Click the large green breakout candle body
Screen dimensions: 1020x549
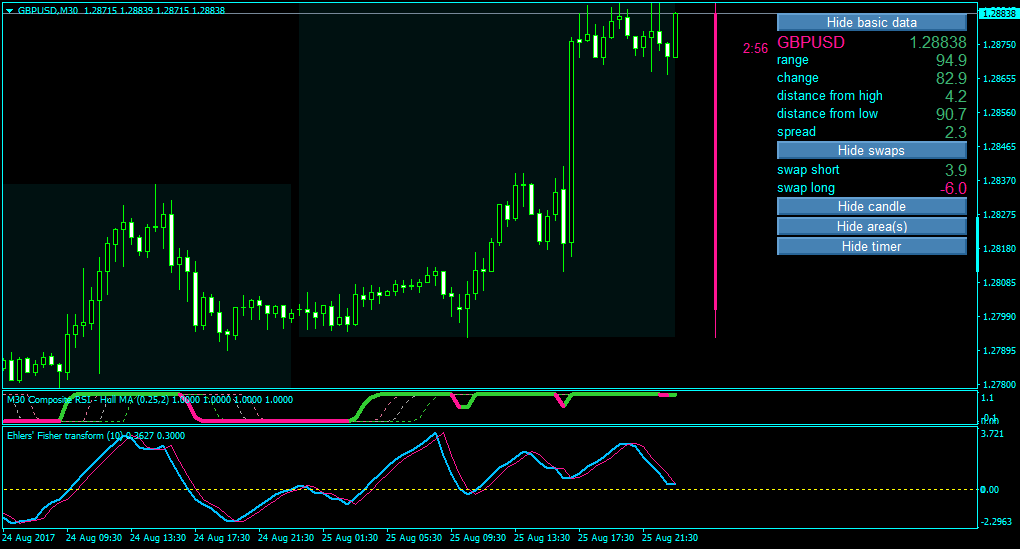pyautogui.click(x=572, y=142)
